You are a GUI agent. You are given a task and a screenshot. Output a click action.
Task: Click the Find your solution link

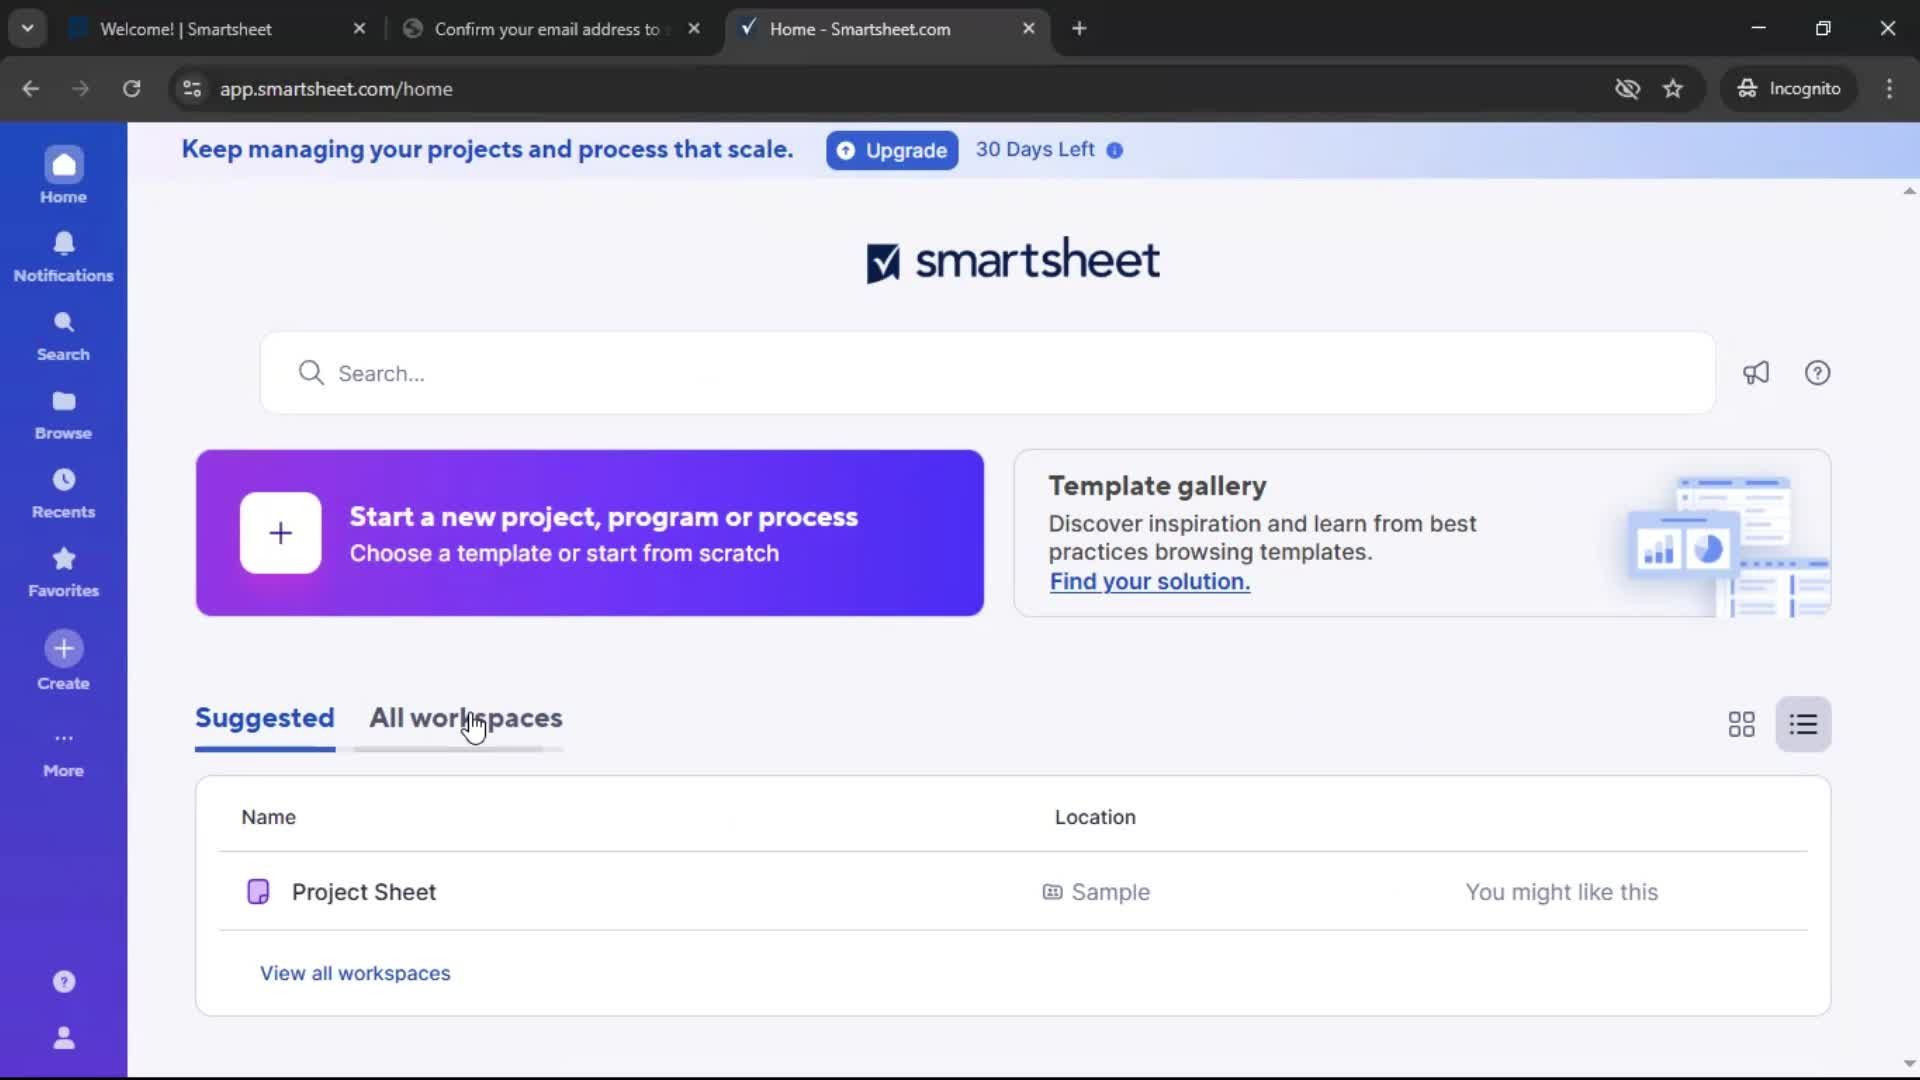coord(1148,581)
